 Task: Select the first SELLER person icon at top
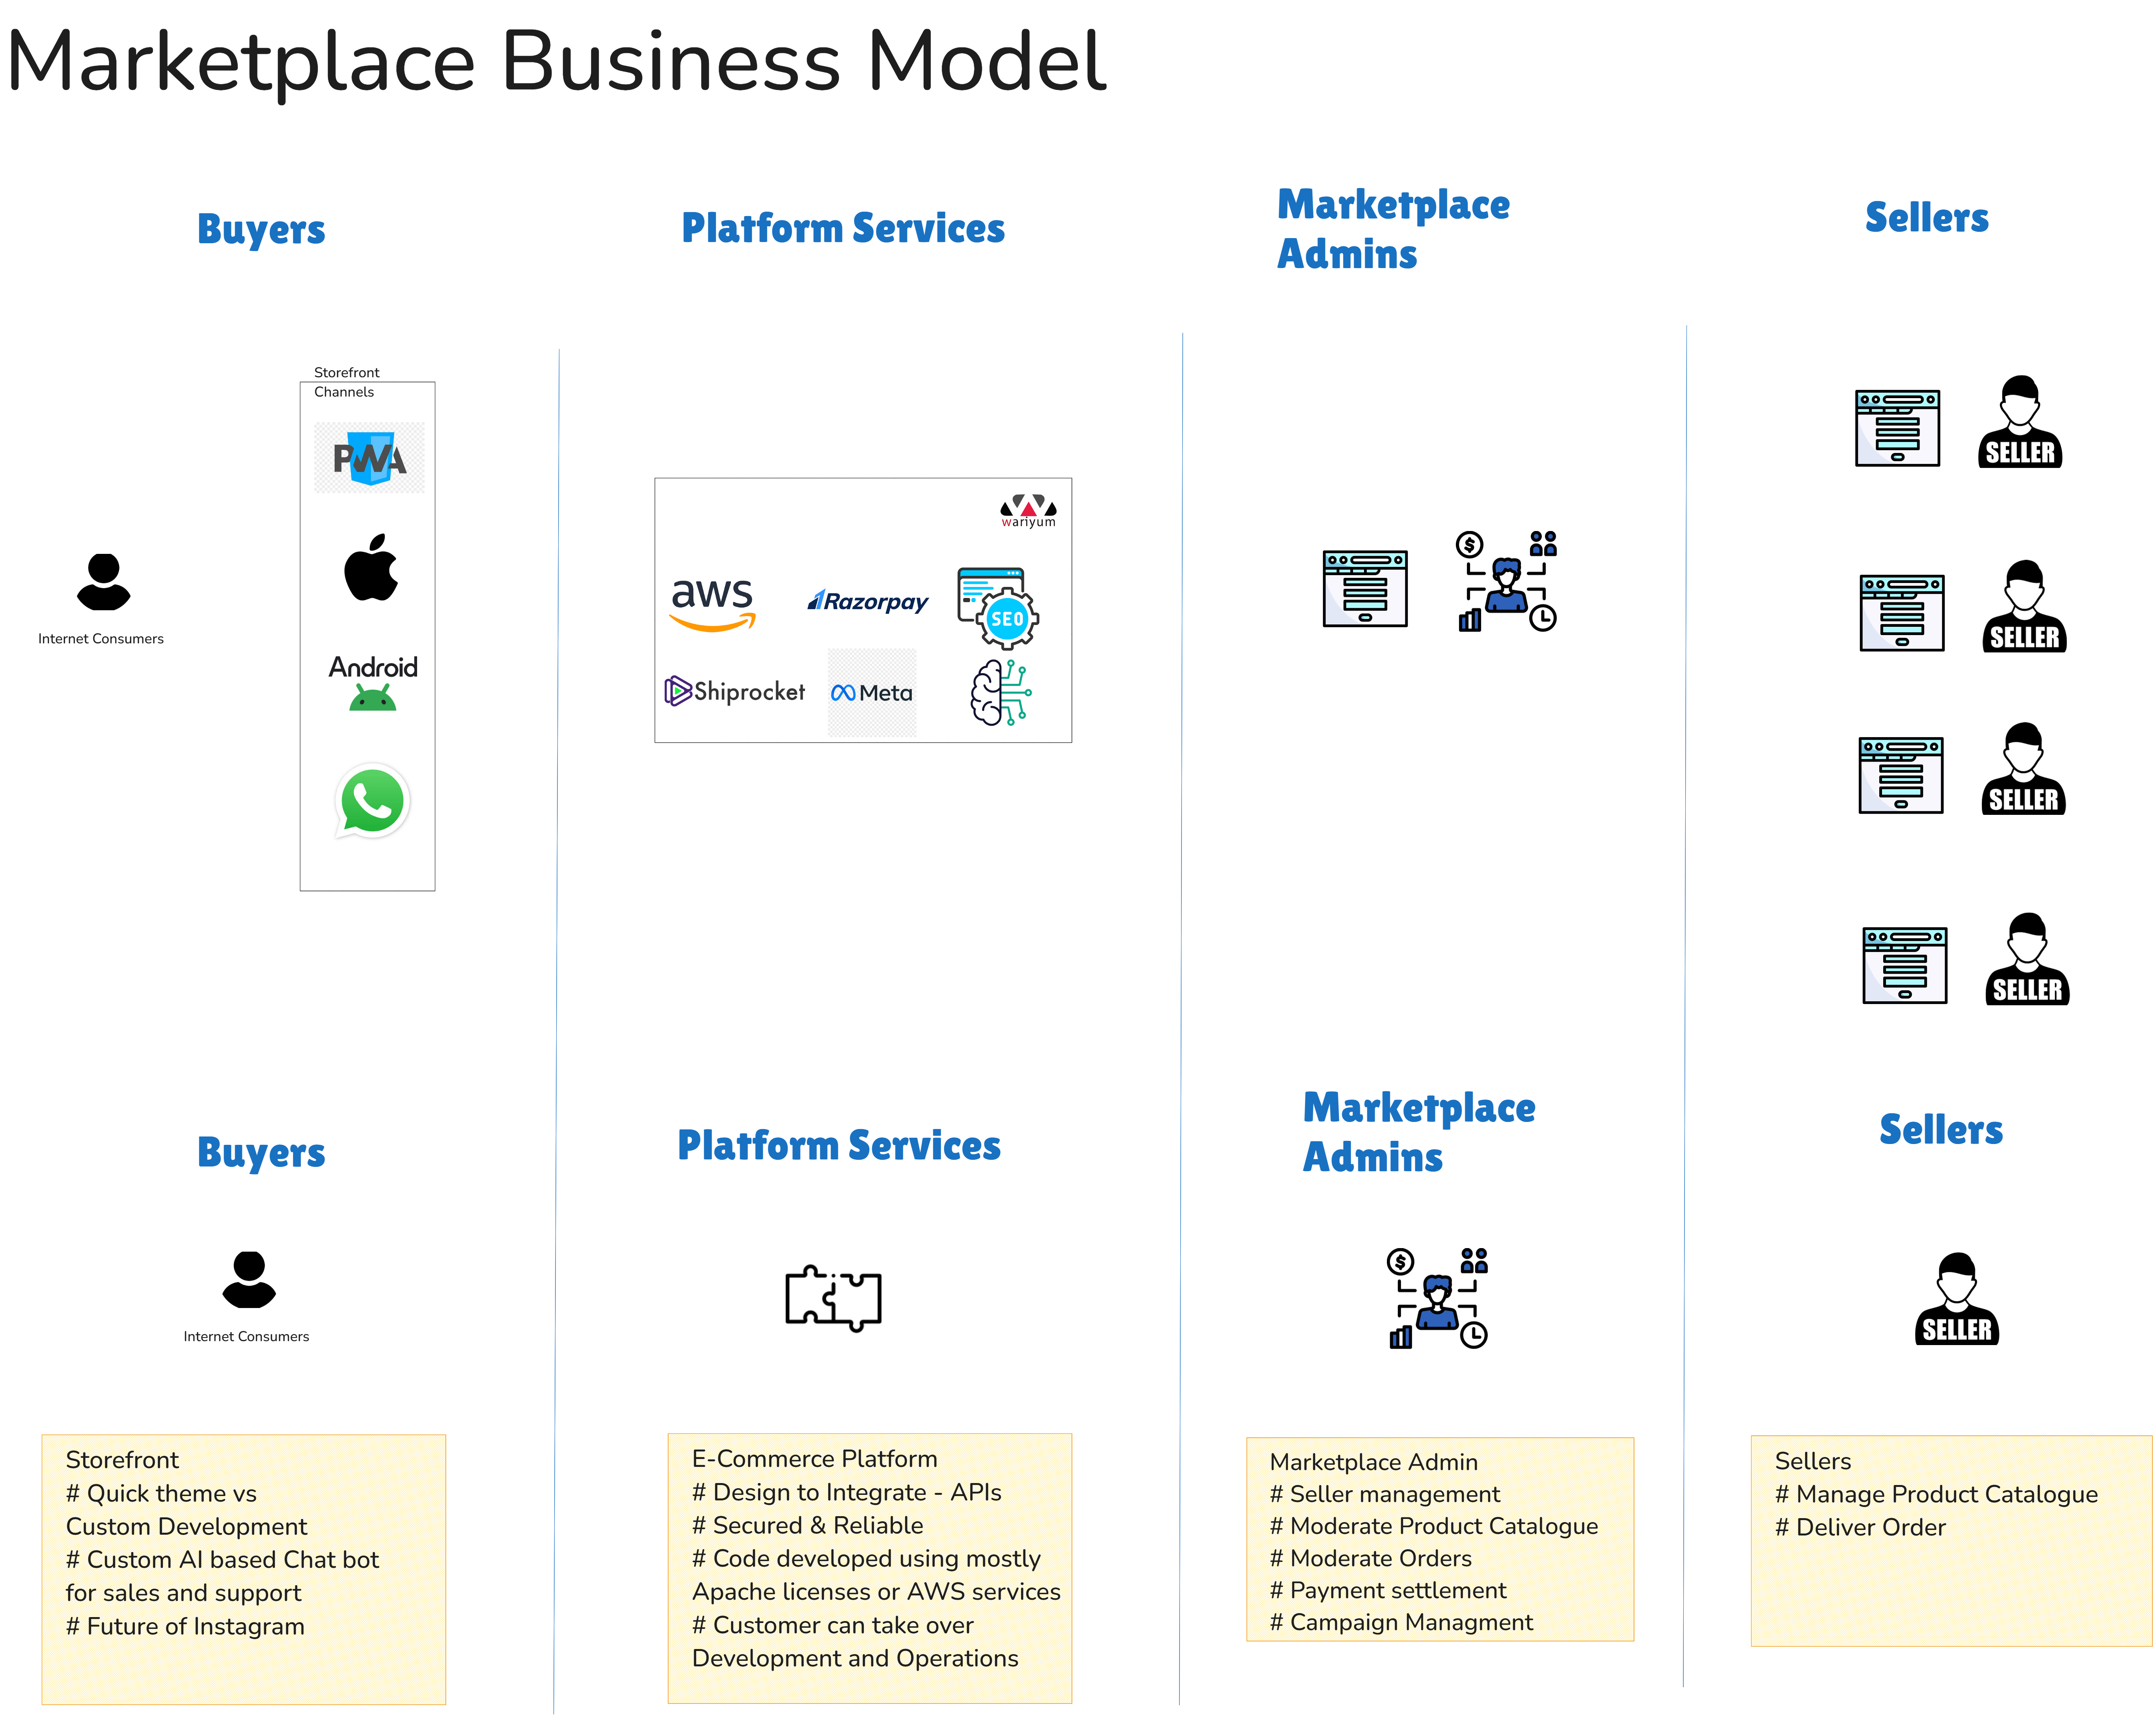point(2020,422)
